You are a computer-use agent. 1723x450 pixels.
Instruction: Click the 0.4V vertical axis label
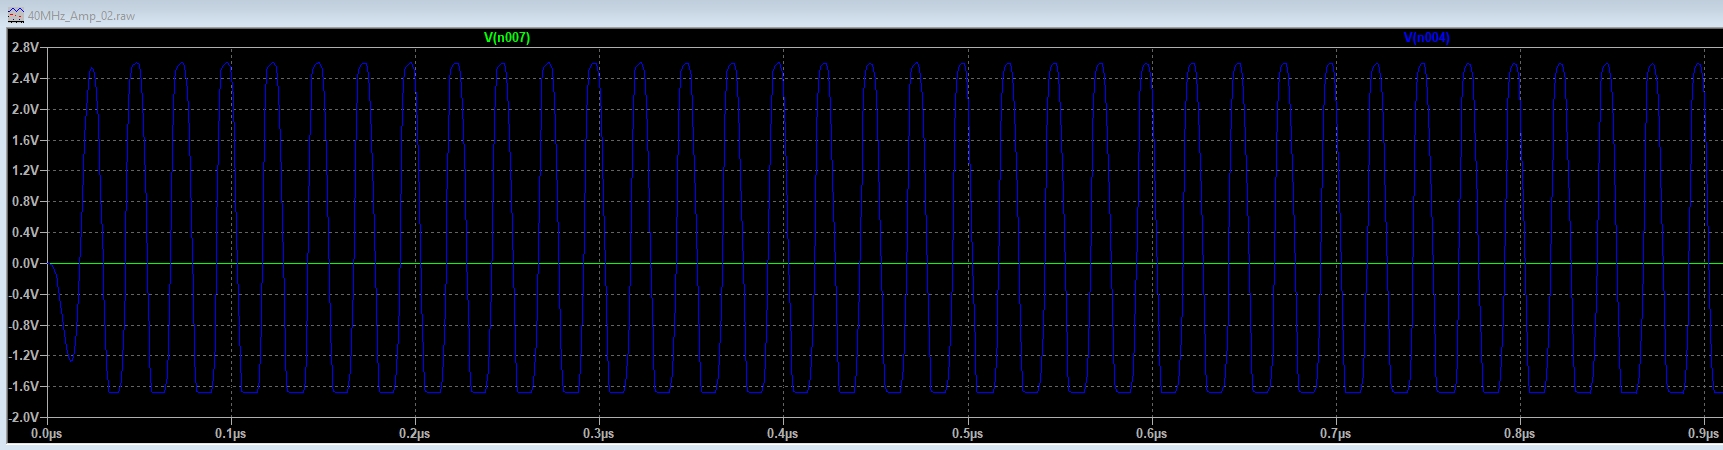[25, 233]
